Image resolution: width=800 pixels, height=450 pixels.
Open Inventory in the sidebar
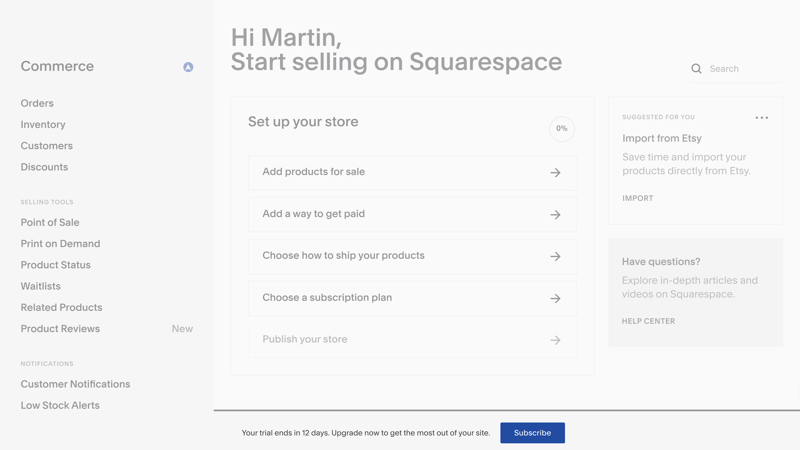coord(43,124)
